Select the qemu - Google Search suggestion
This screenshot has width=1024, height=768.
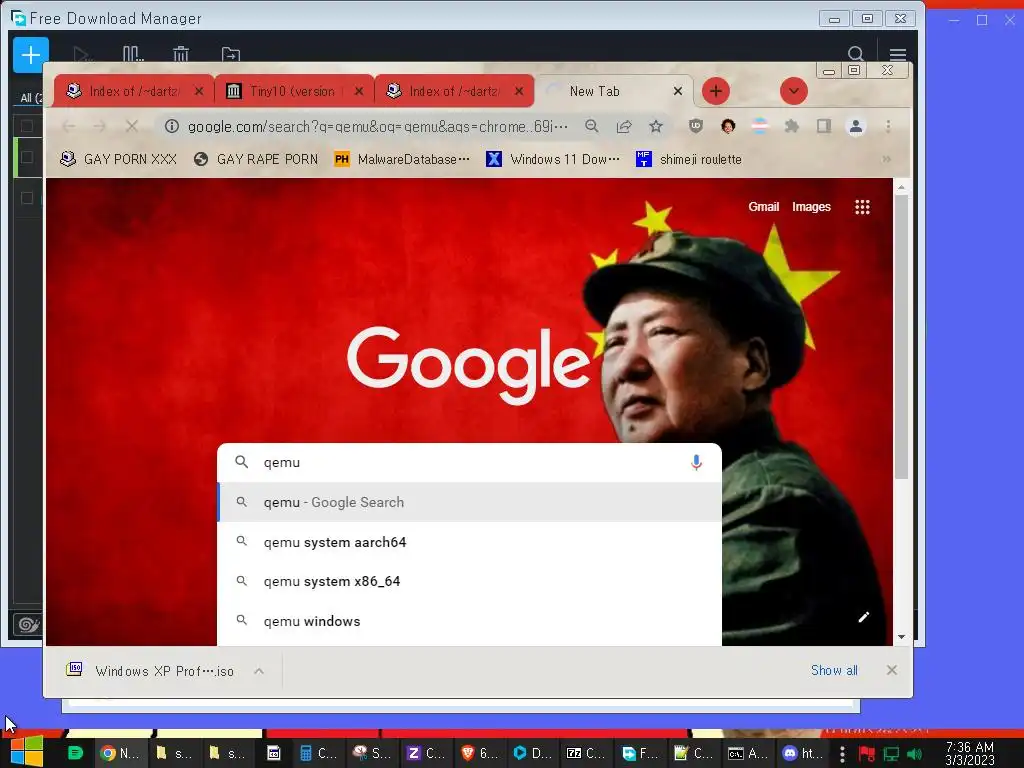[469, 502]
